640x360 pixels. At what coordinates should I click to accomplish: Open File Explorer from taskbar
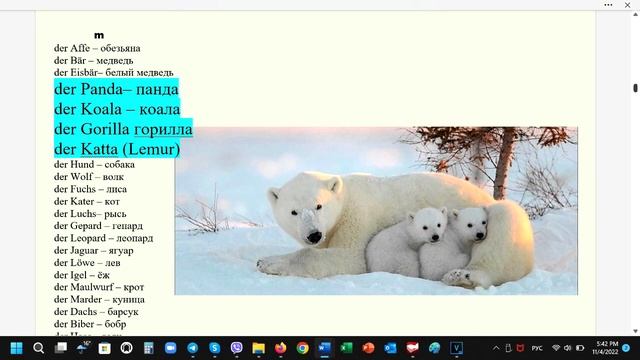click(258, 348)
